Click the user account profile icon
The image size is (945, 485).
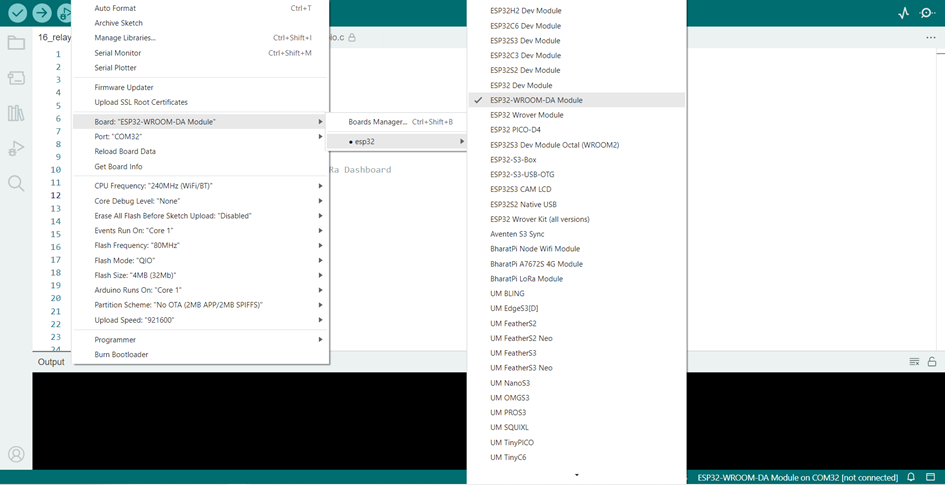(x=16, y=454)
